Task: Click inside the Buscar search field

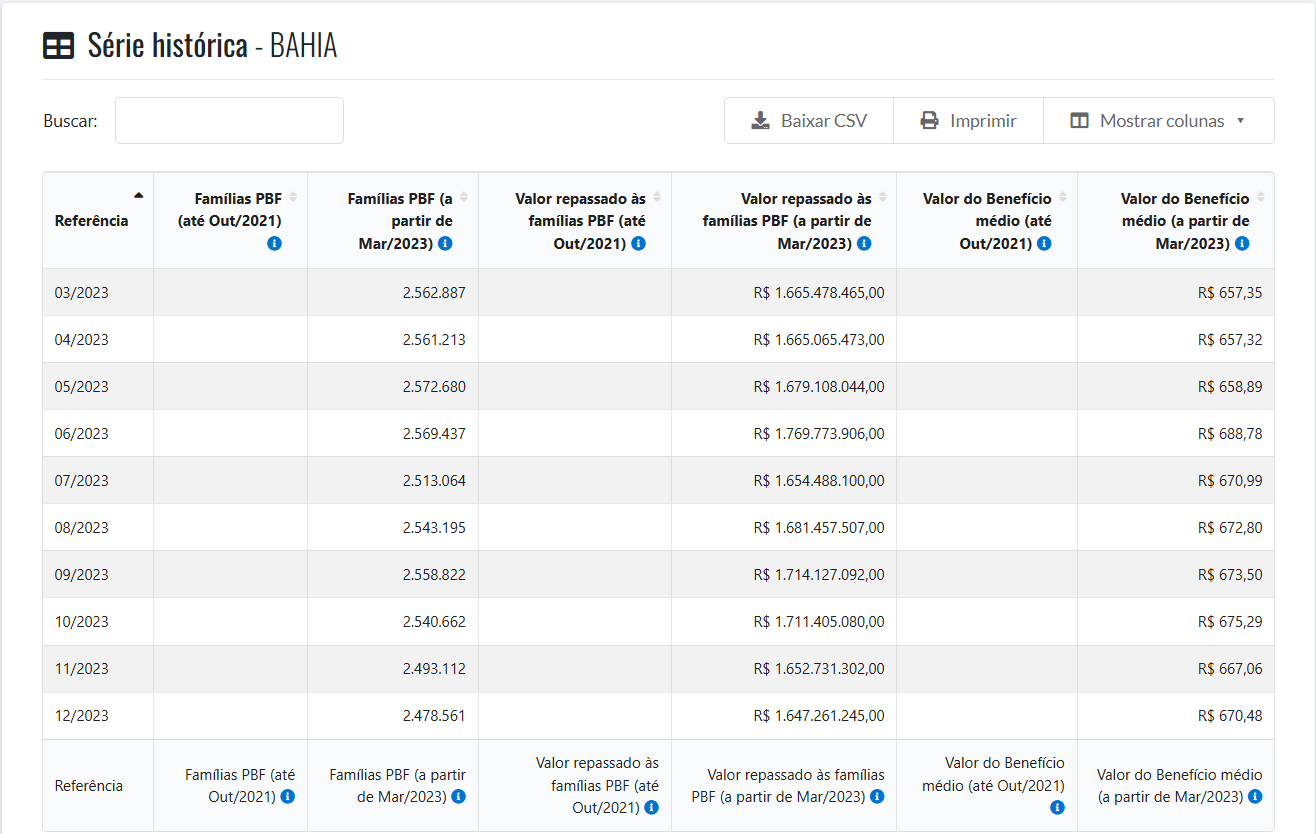Action: coord(229,120)
